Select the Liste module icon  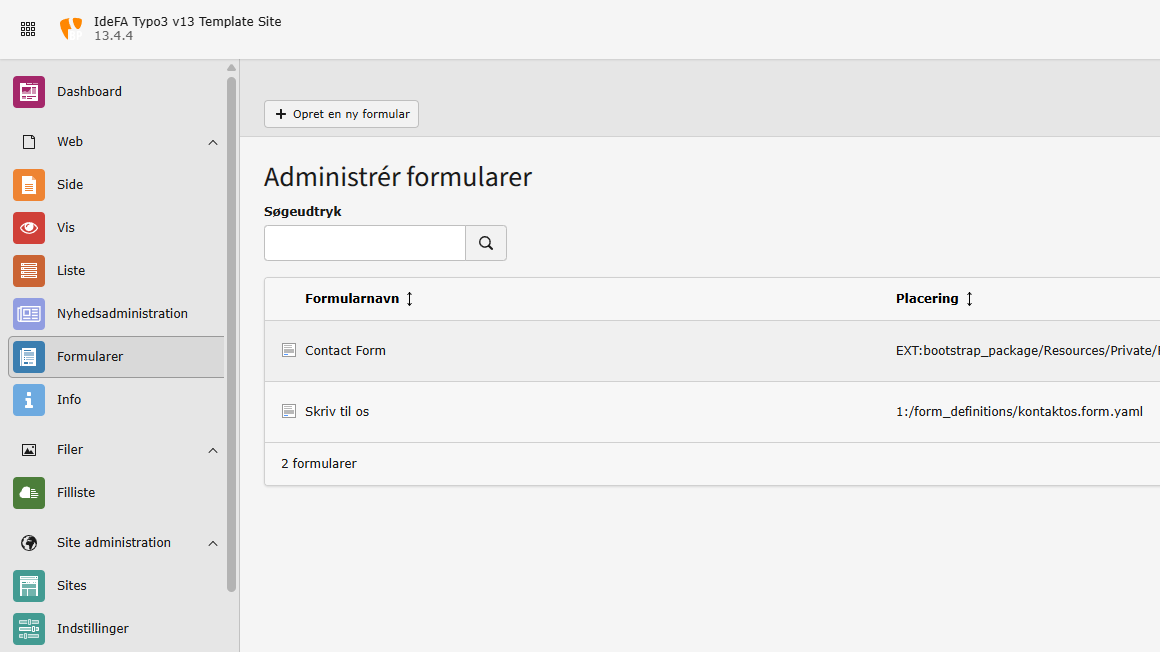click(x=29, y=271)
